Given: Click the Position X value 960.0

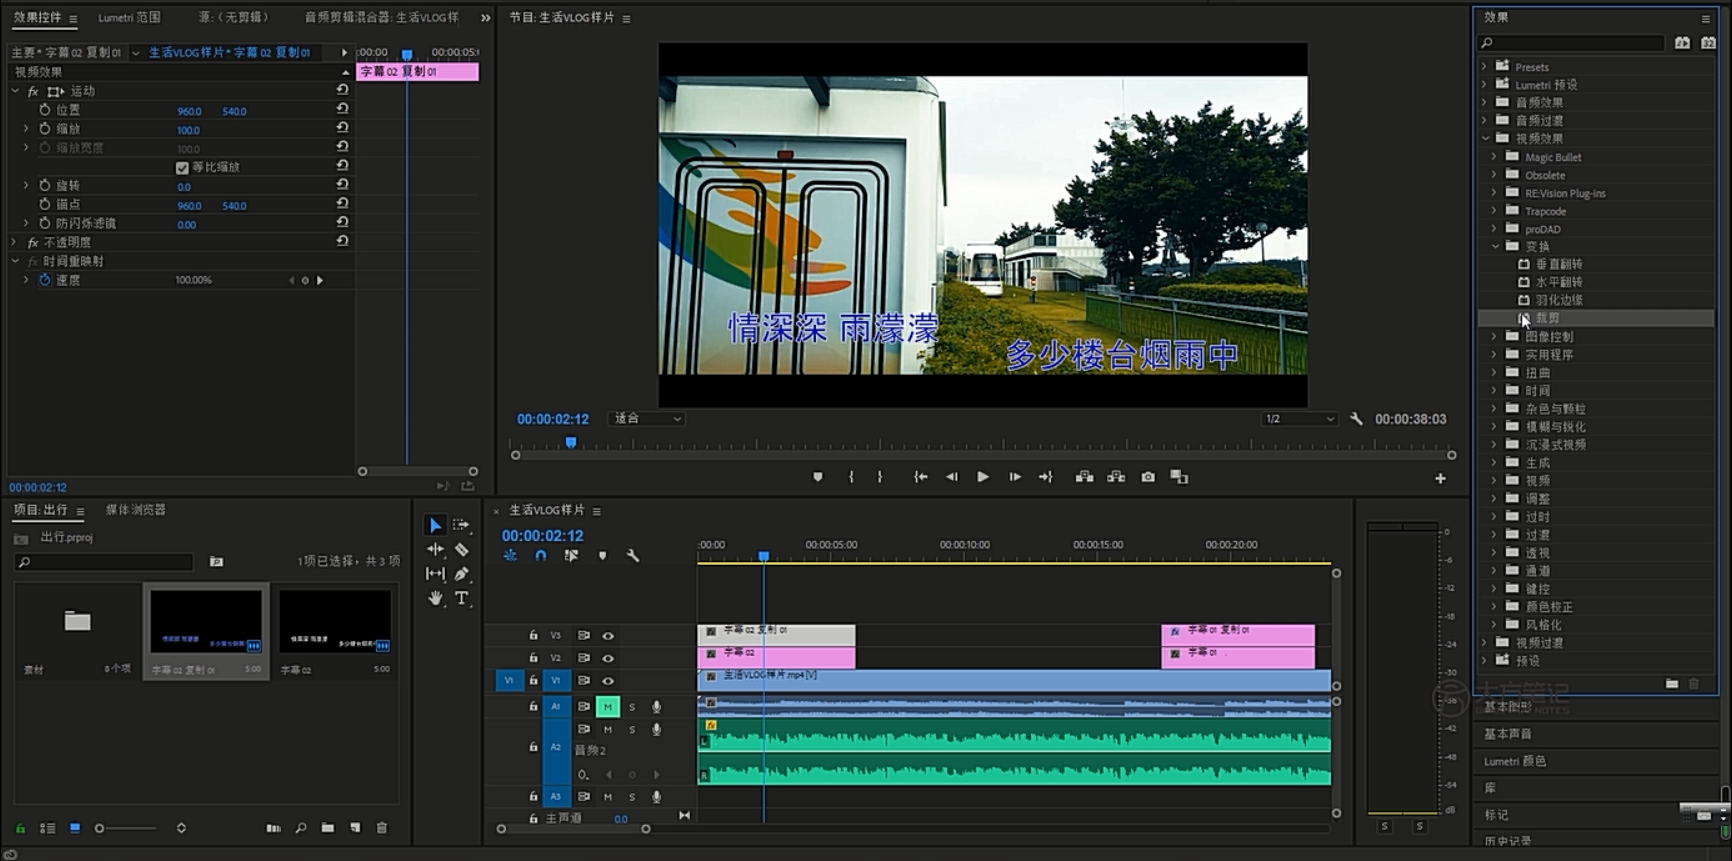Looking at the screenshot, I should click(x=189, y=111).
